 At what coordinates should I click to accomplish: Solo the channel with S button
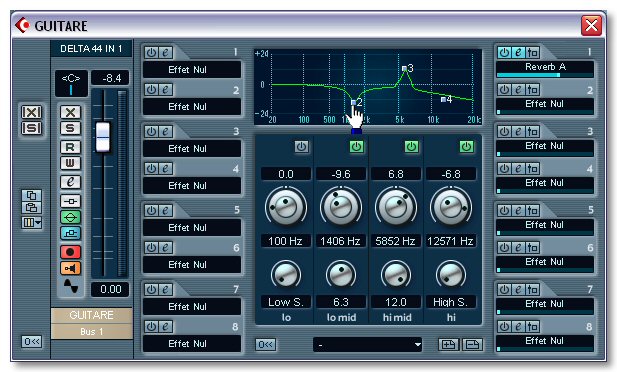click(70, 128)
